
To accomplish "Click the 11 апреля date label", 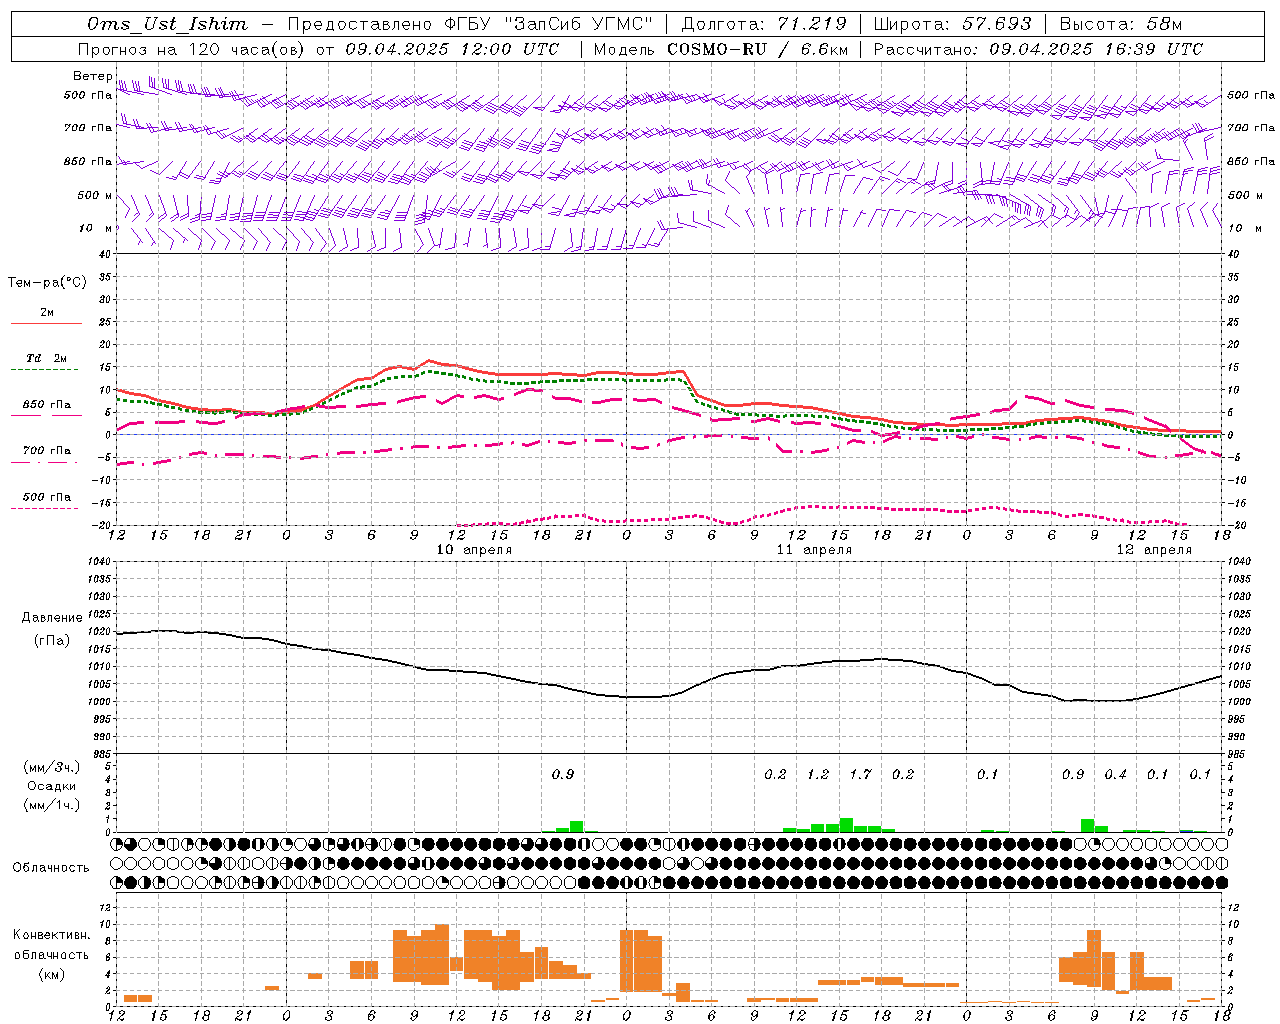I will click(x=814, y=549).
